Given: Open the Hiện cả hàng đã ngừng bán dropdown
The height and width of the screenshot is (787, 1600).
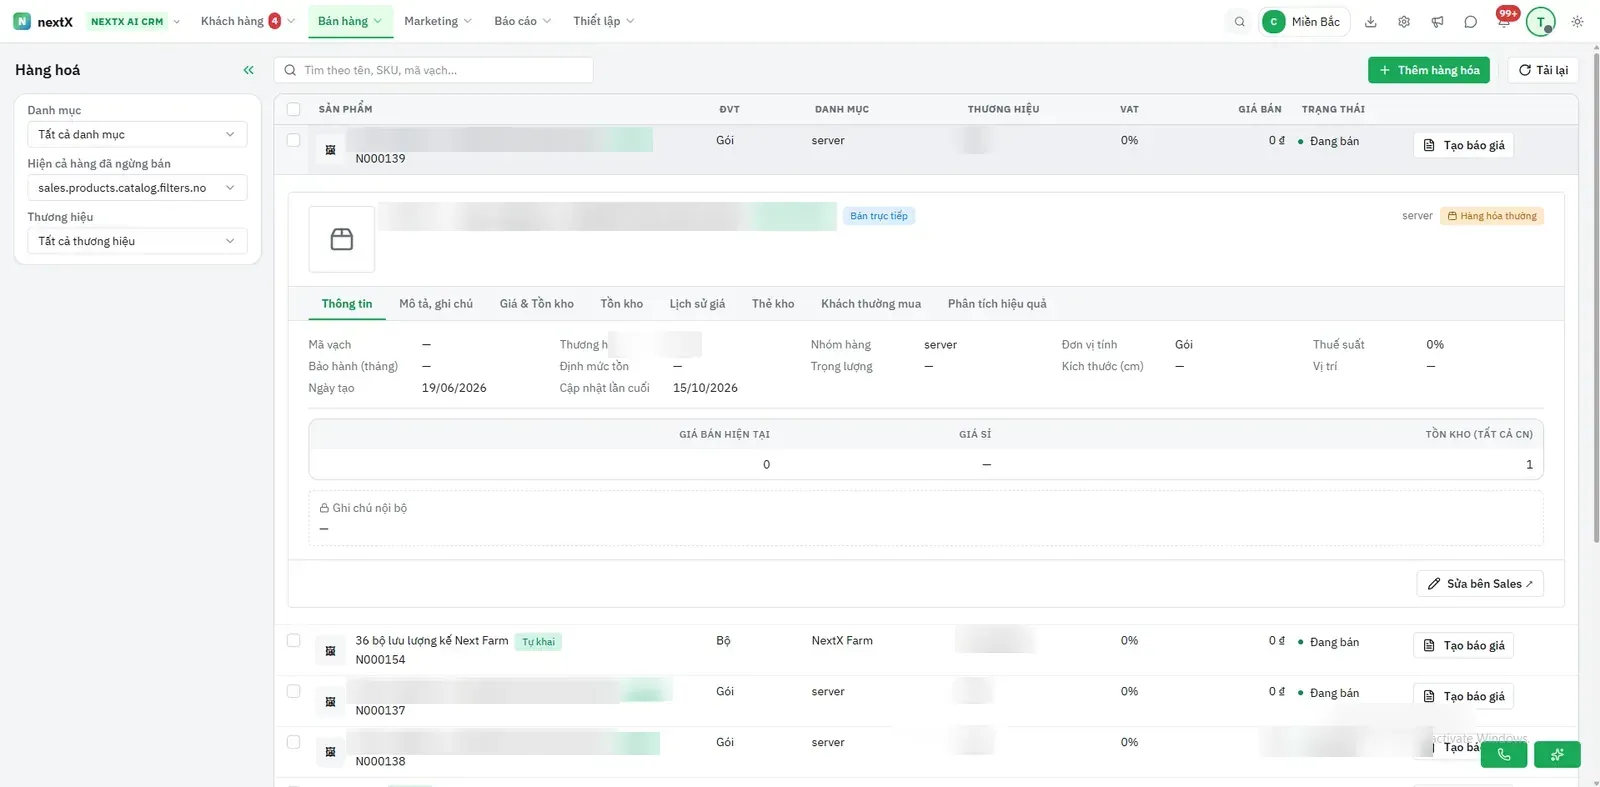Looking at the screenshot, I should (x=137, y=188).
